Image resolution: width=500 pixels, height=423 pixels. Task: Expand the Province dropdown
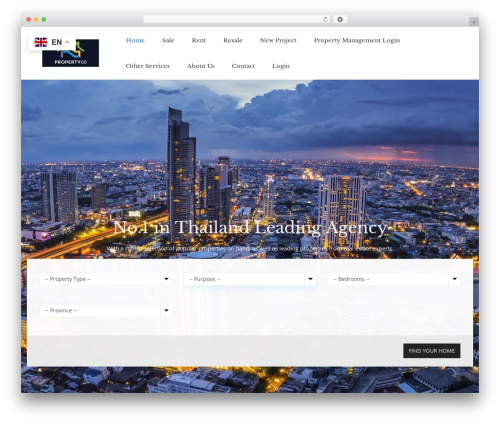(106, 310)
